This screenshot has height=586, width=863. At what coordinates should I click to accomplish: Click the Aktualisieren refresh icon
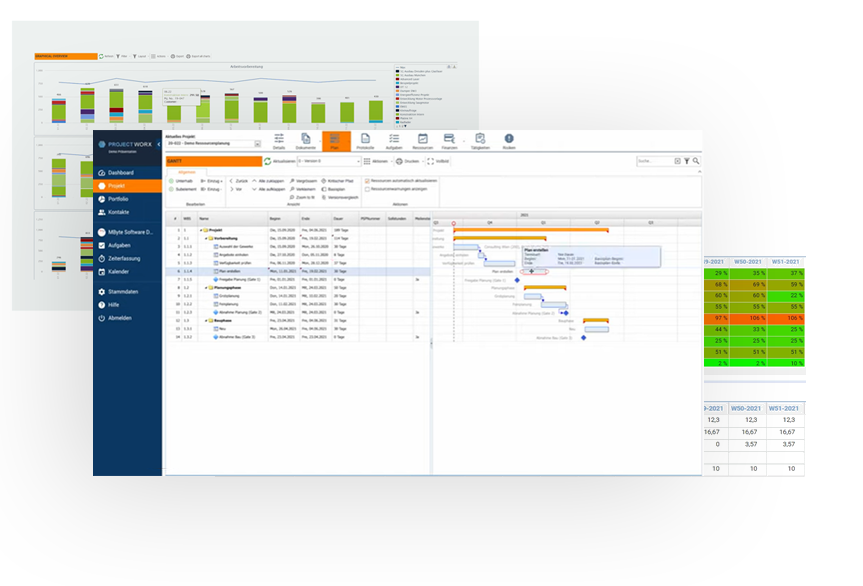268,160
